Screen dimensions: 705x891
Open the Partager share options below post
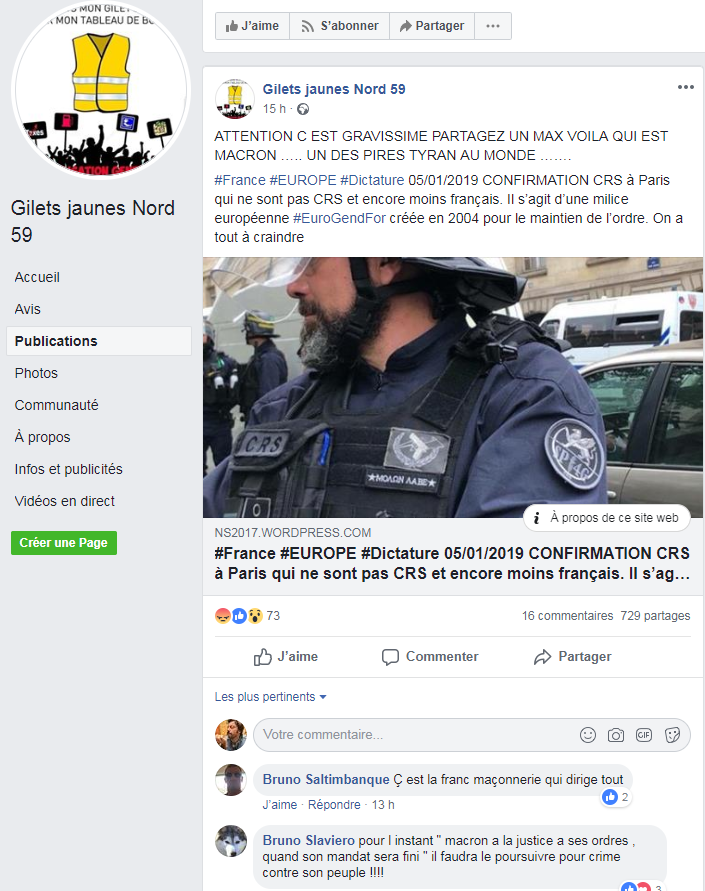pyautogui.click(x=573, y=657)
